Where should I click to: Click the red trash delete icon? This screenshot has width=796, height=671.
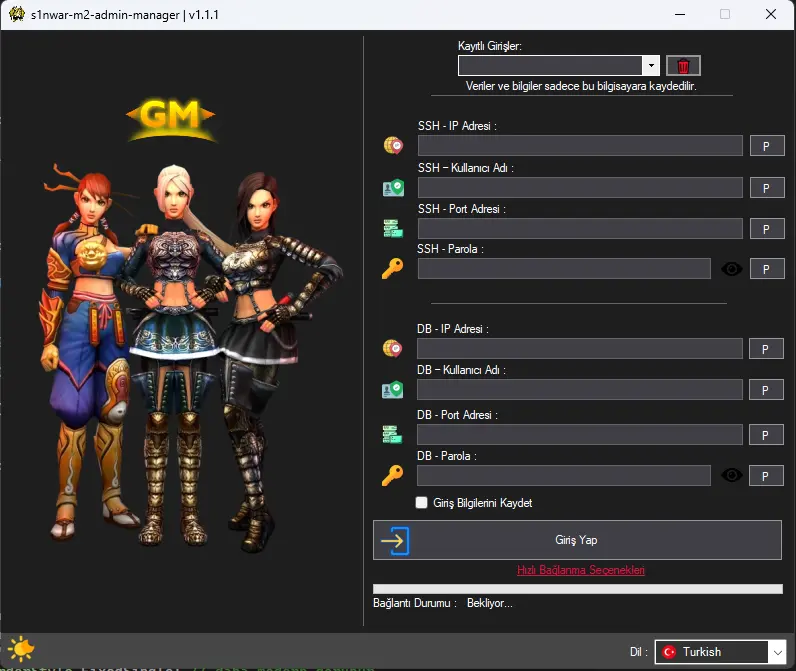click(x=683, y=66)
